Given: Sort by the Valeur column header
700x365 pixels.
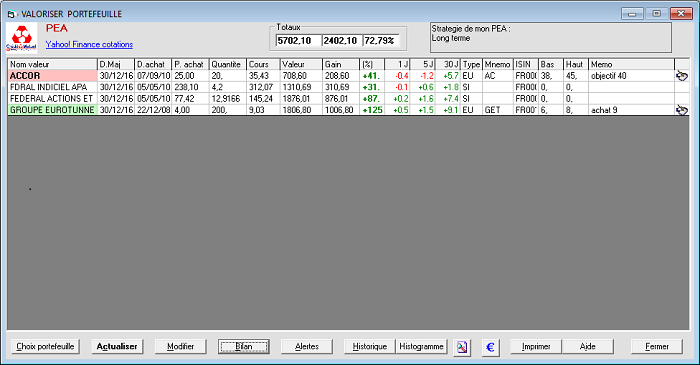Looking at the screenshot, I should tap(301, 64).
